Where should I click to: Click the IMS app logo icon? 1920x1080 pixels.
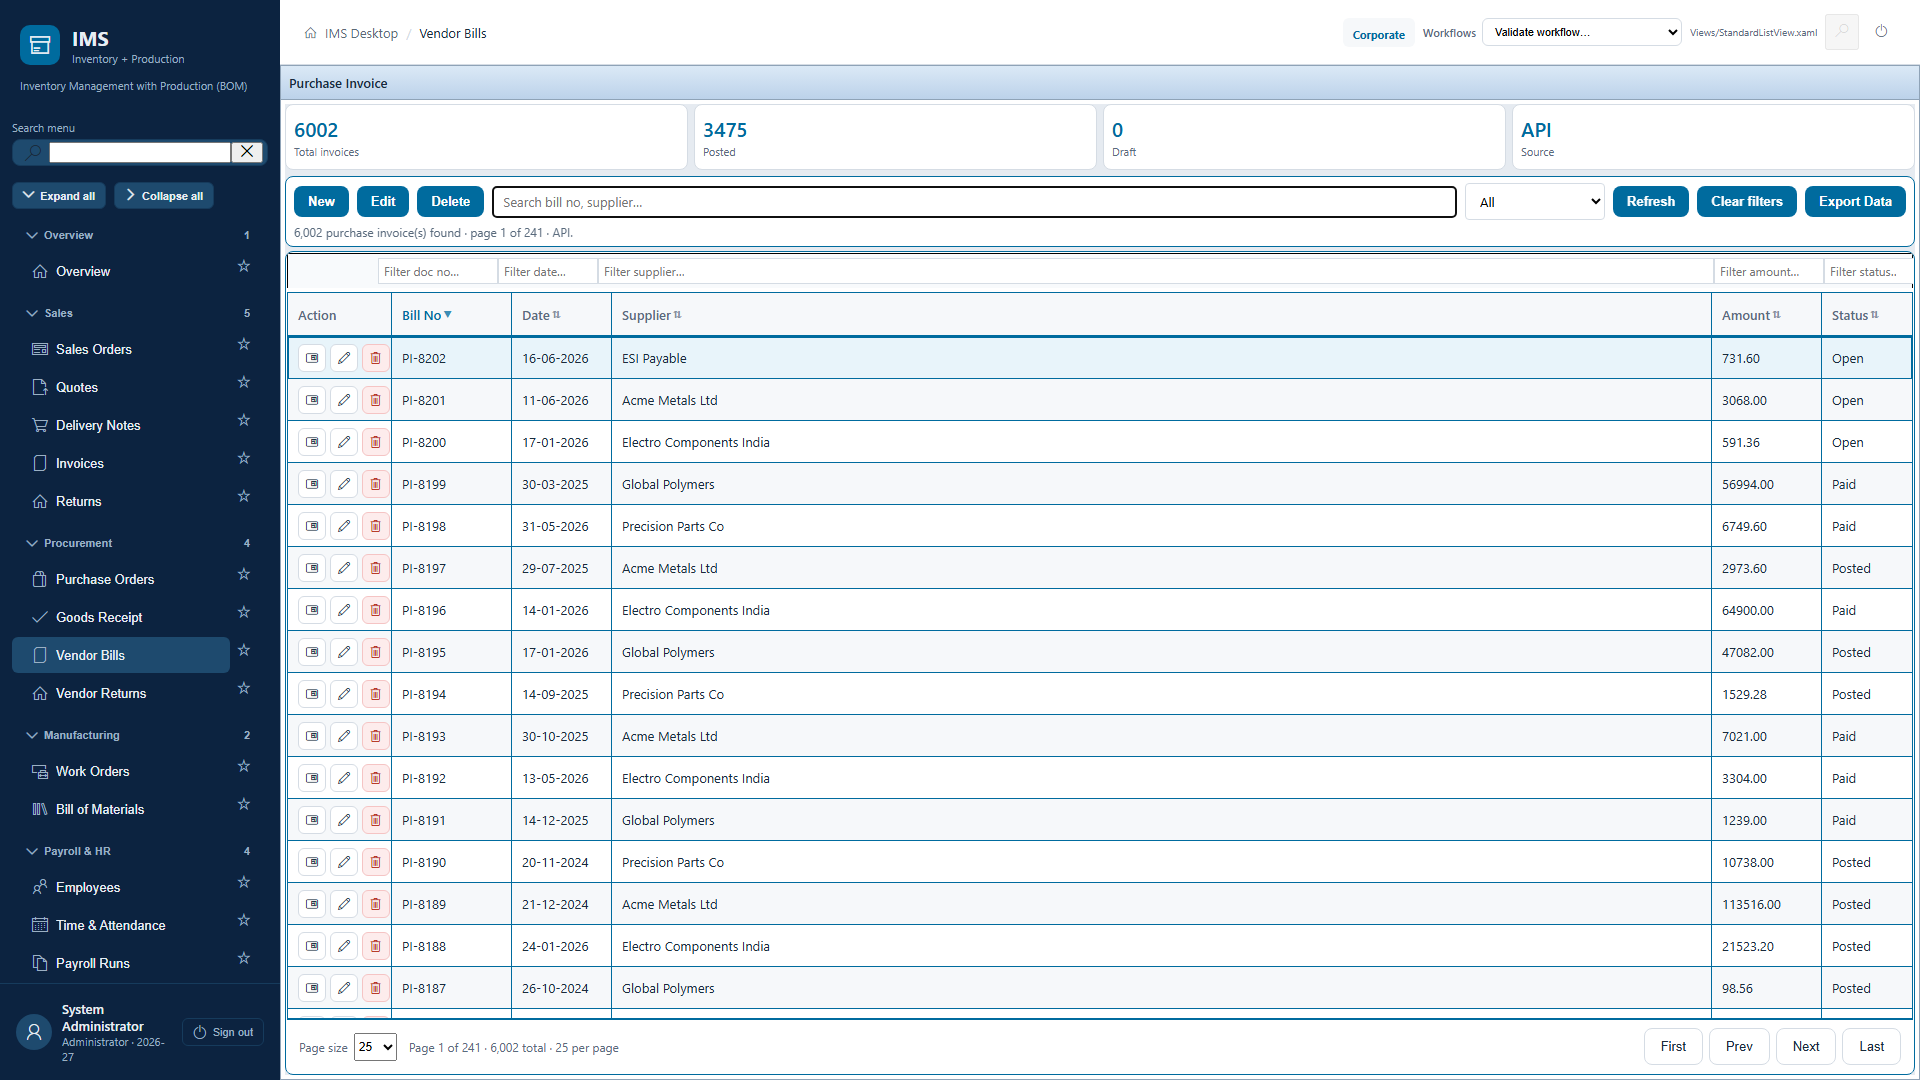pyautogui.click(x=40, y=45)
